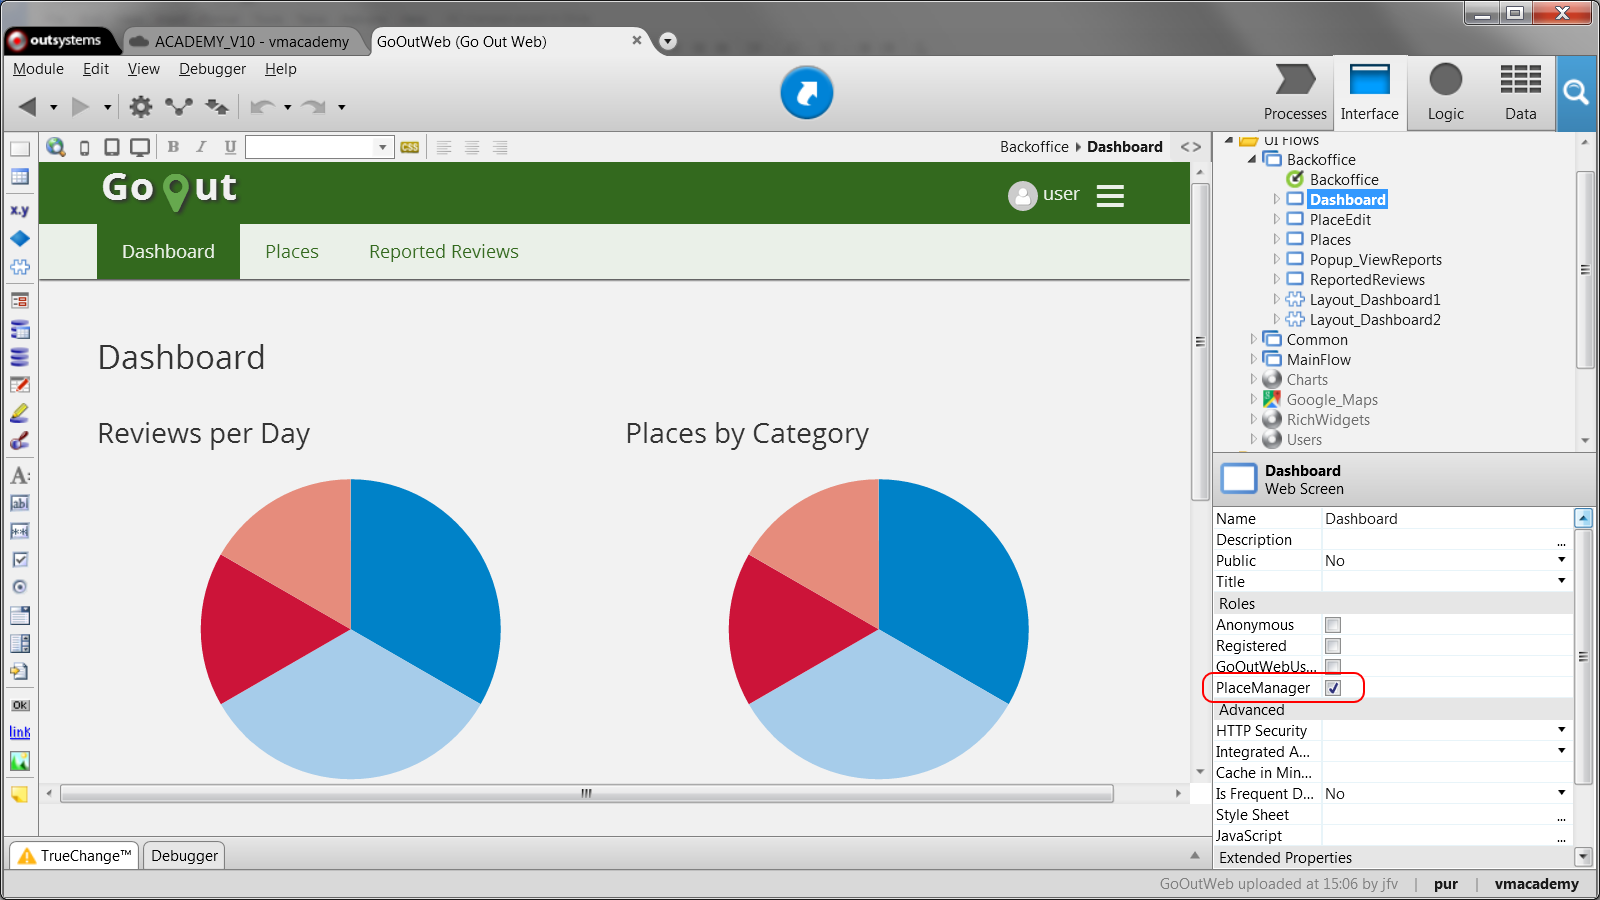
Task: Click the Places menu link
Action: pos(292,252)
